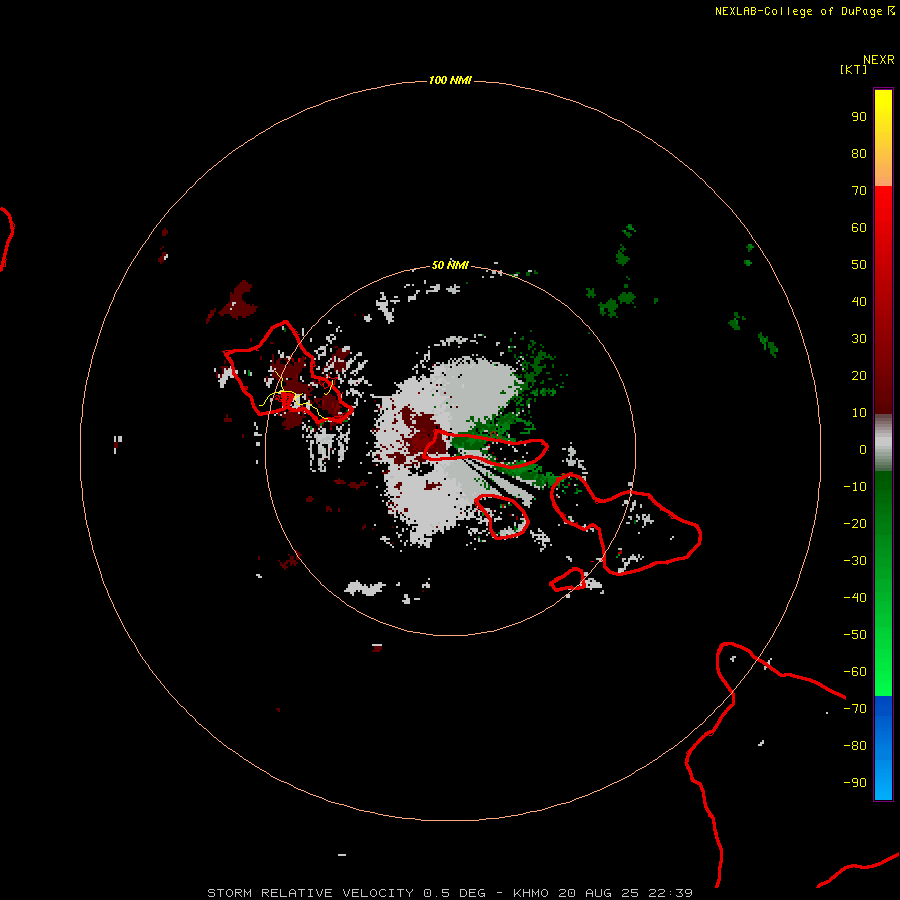The width and height of the screenshot is (900, 900).
Task: Click the -40 value on the velocity scale
Action: pyautogui.click(x=855, y=598)
